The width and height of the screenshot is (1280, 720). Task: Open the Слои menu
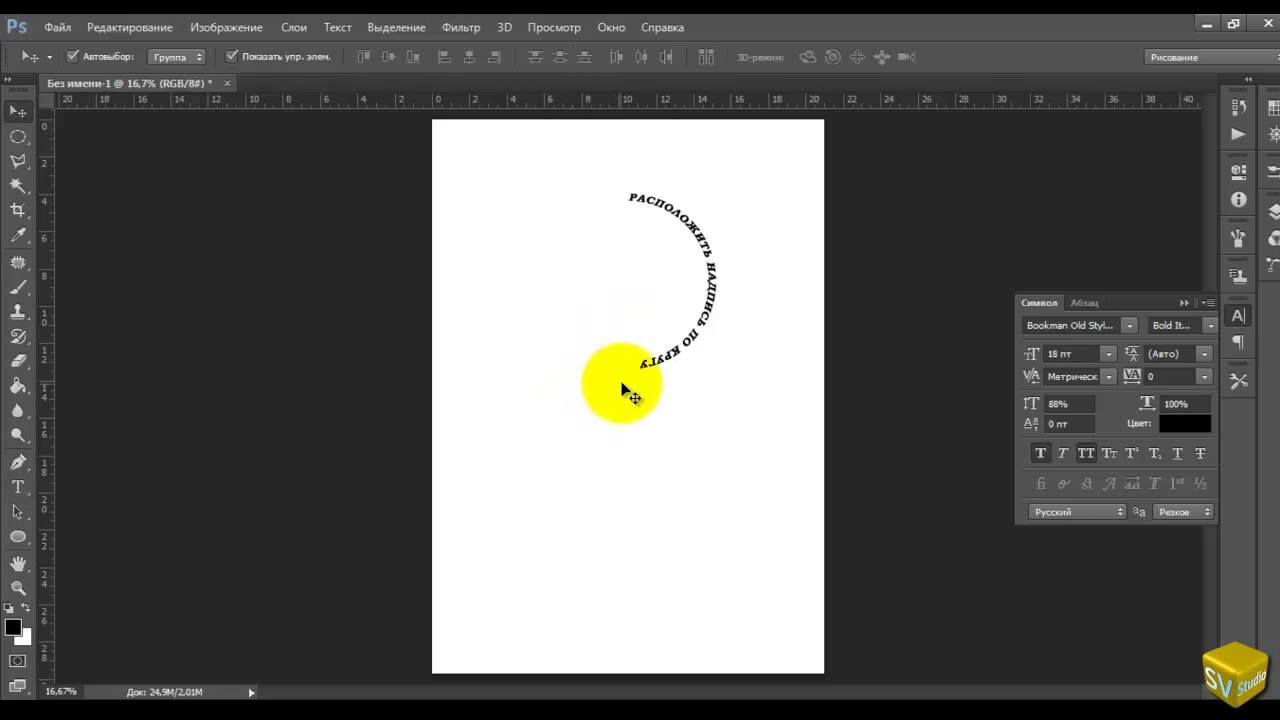pos(294,27)
